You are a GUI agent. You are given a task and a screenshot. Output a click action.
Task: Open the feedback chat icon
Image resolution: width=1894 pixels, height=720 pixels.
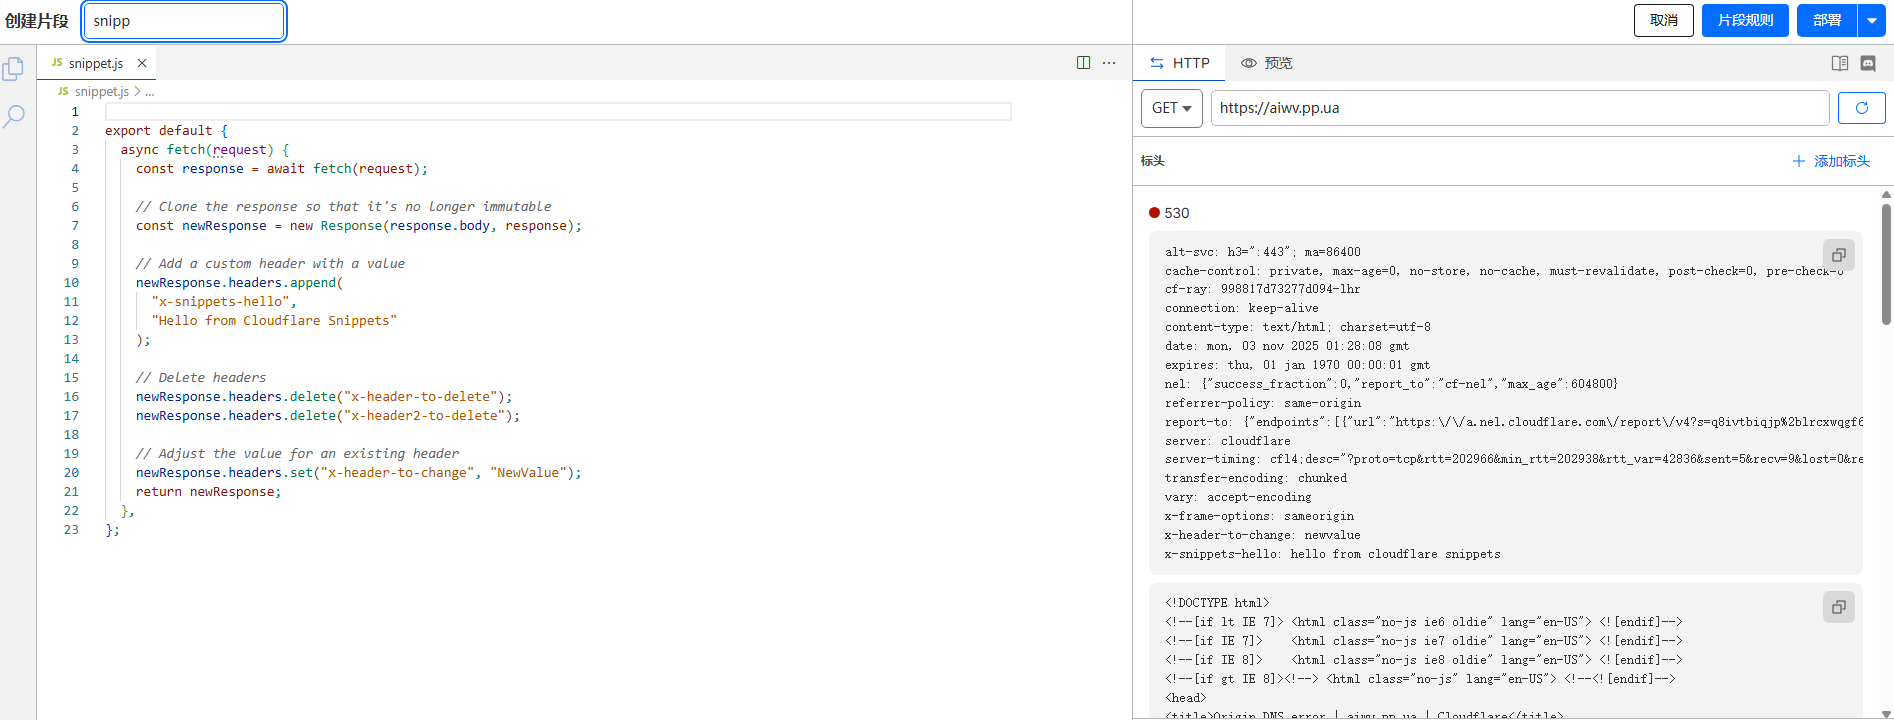(x=1867, y=63)
